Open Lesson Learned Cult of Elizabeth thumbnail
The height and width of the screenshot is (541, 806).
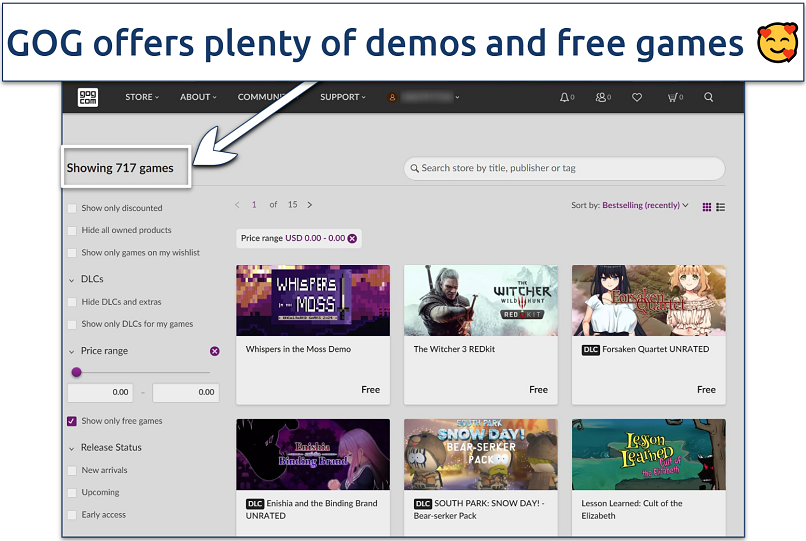point(649,454)
